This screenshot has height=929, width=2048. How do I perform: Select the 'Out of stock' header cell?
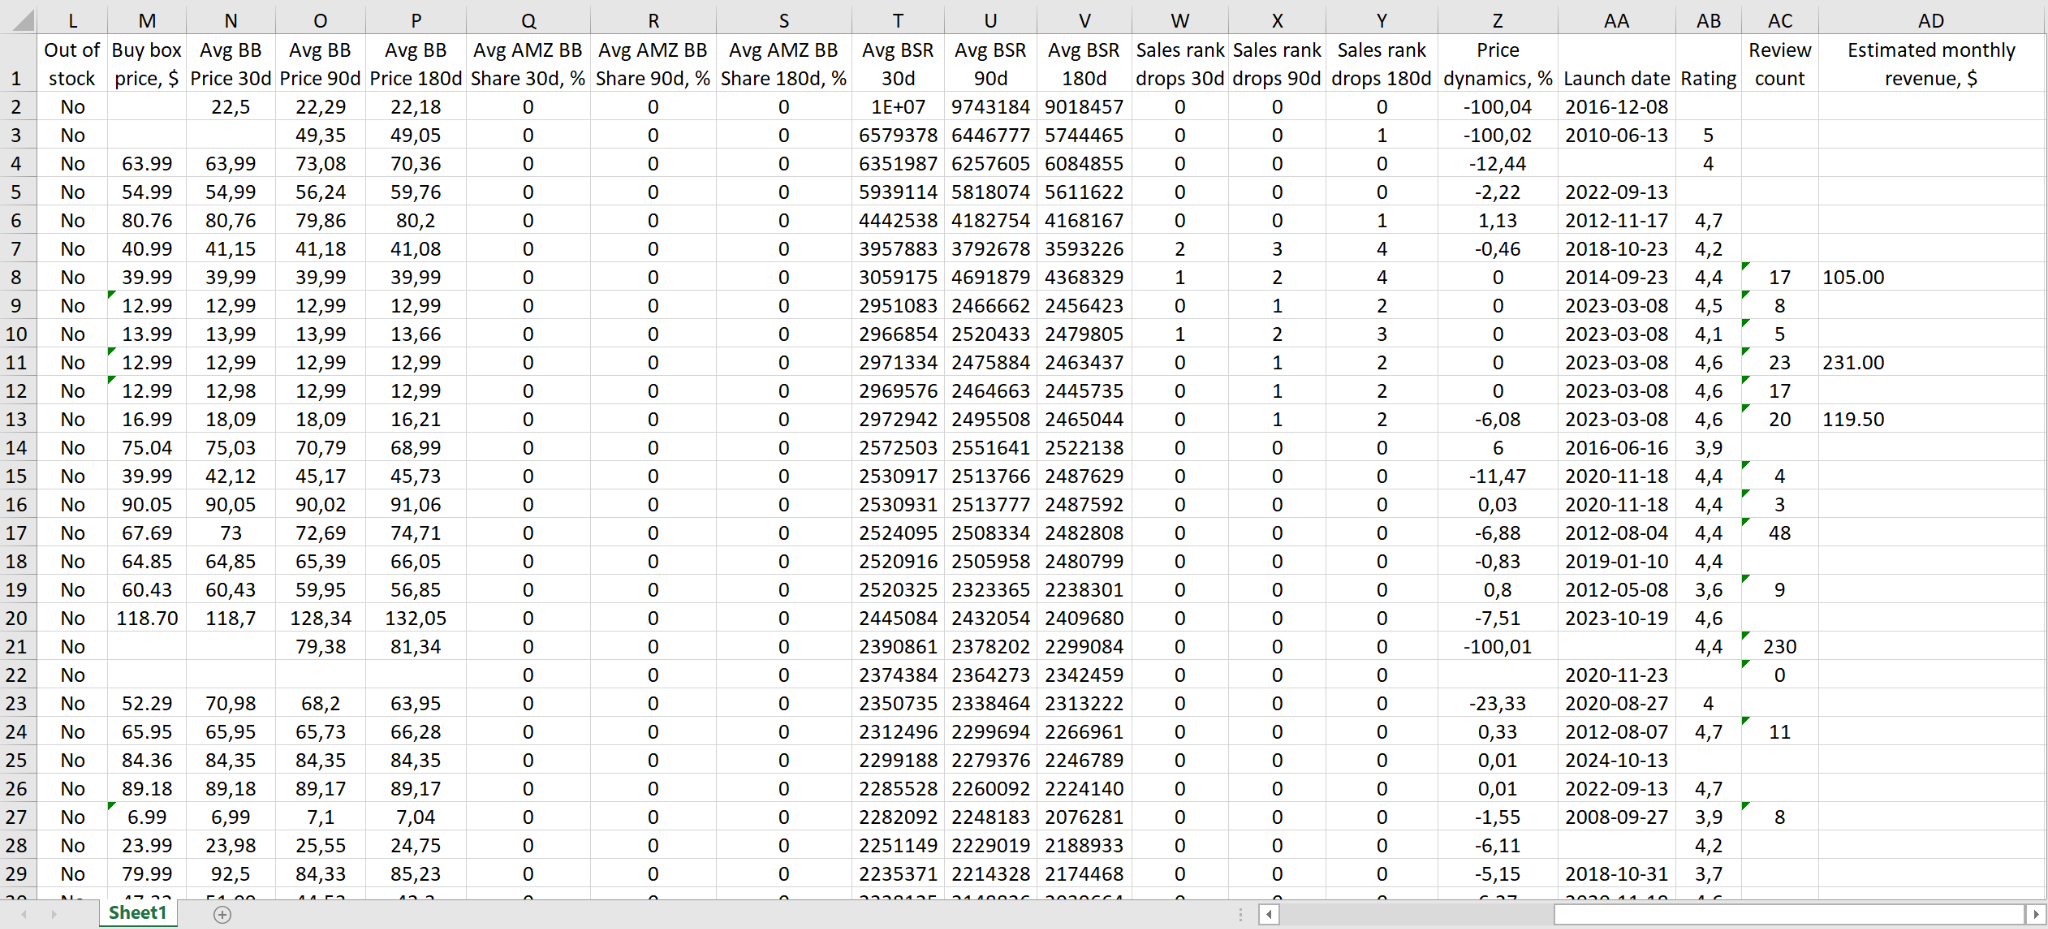[71, 64]
